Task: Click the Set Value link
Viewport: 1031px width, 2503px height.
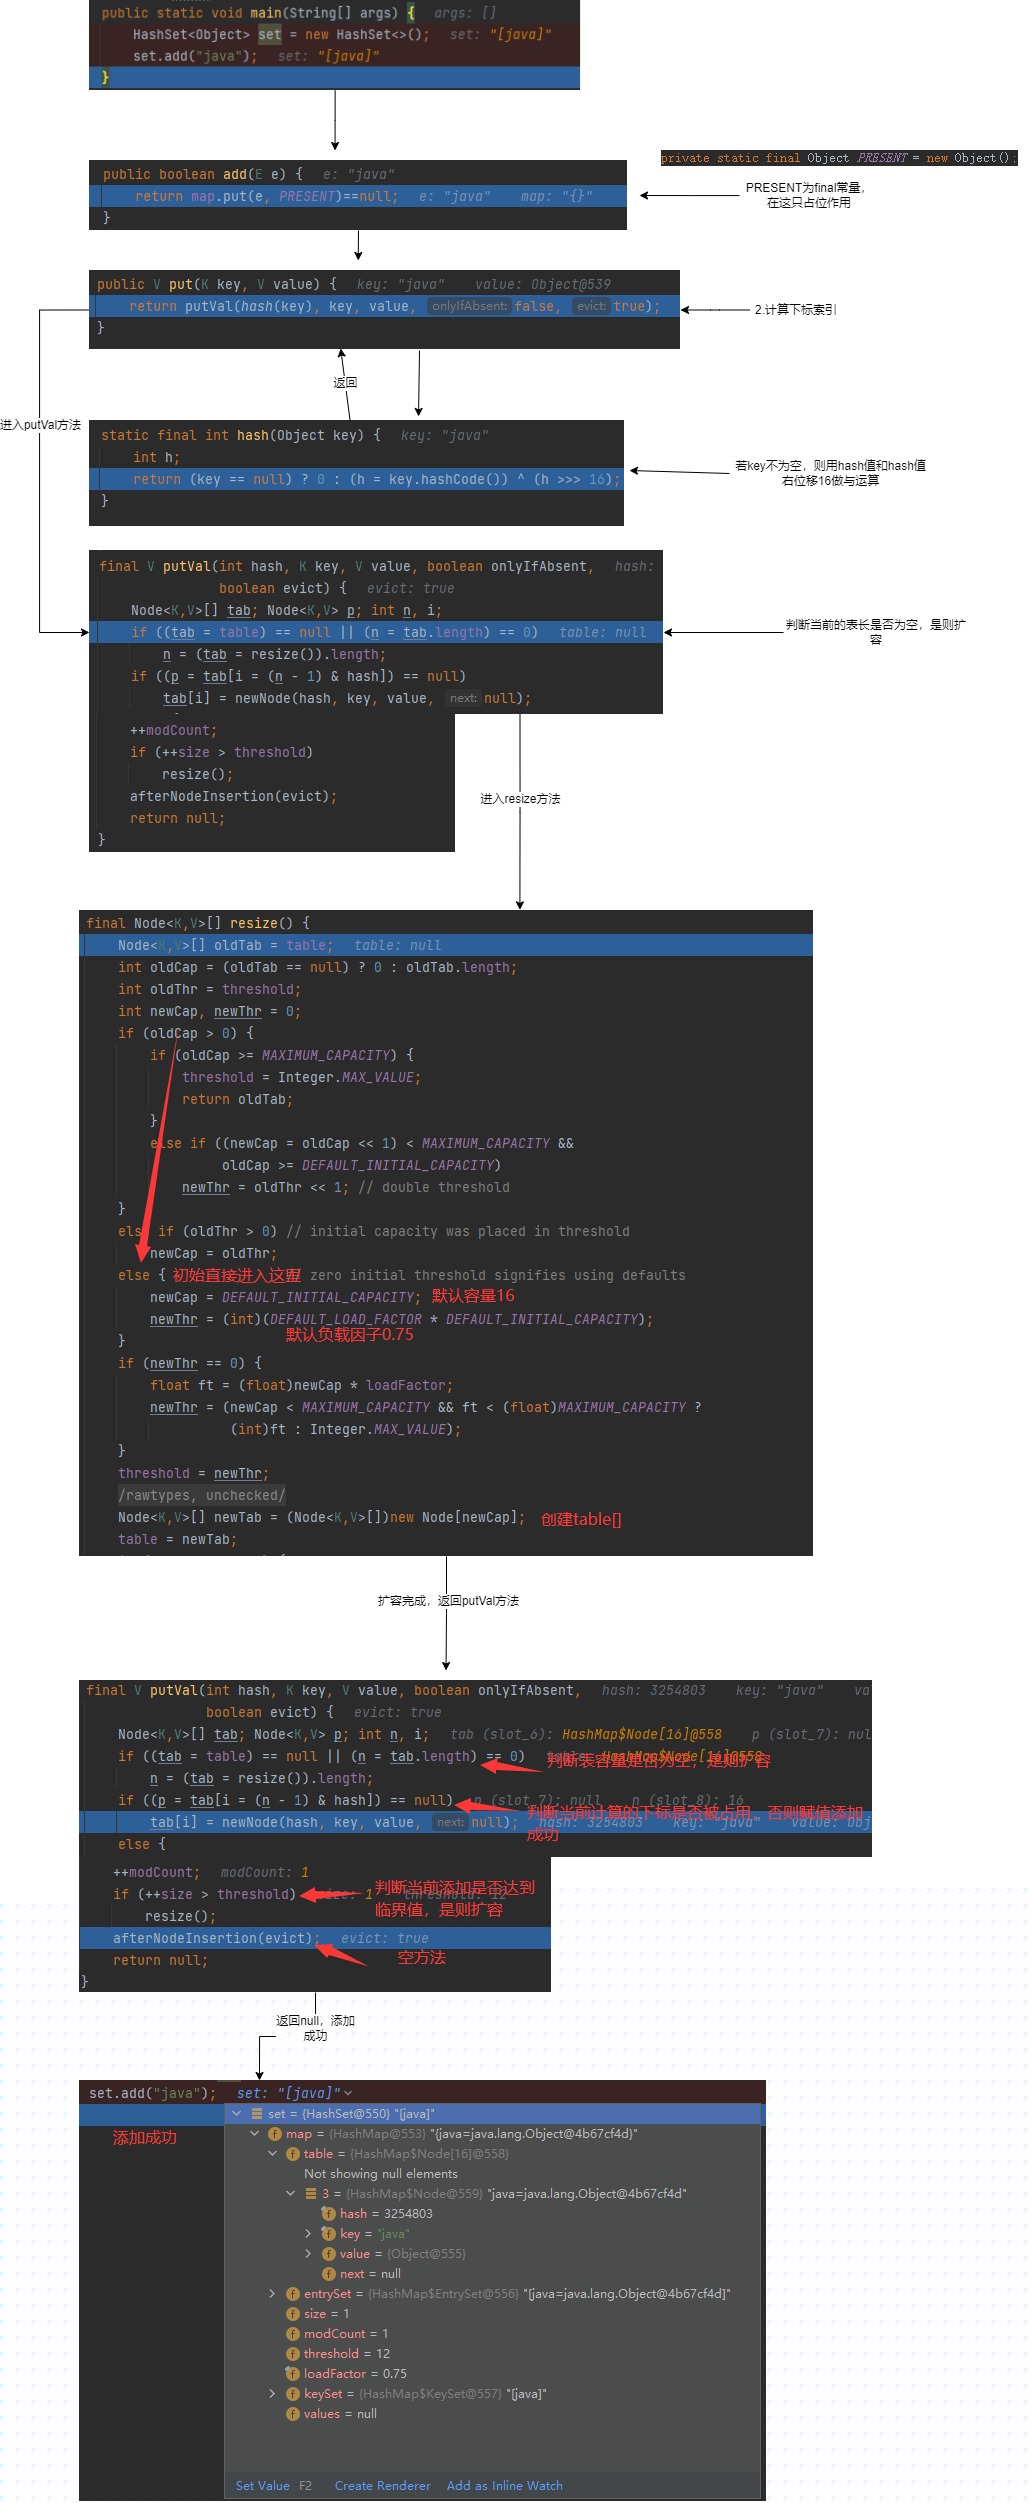Action: (262, 2485)
